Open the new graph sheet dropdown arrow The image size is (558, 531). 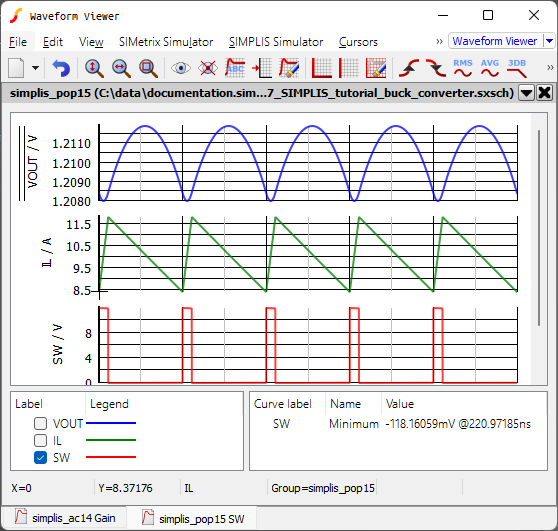35,68
